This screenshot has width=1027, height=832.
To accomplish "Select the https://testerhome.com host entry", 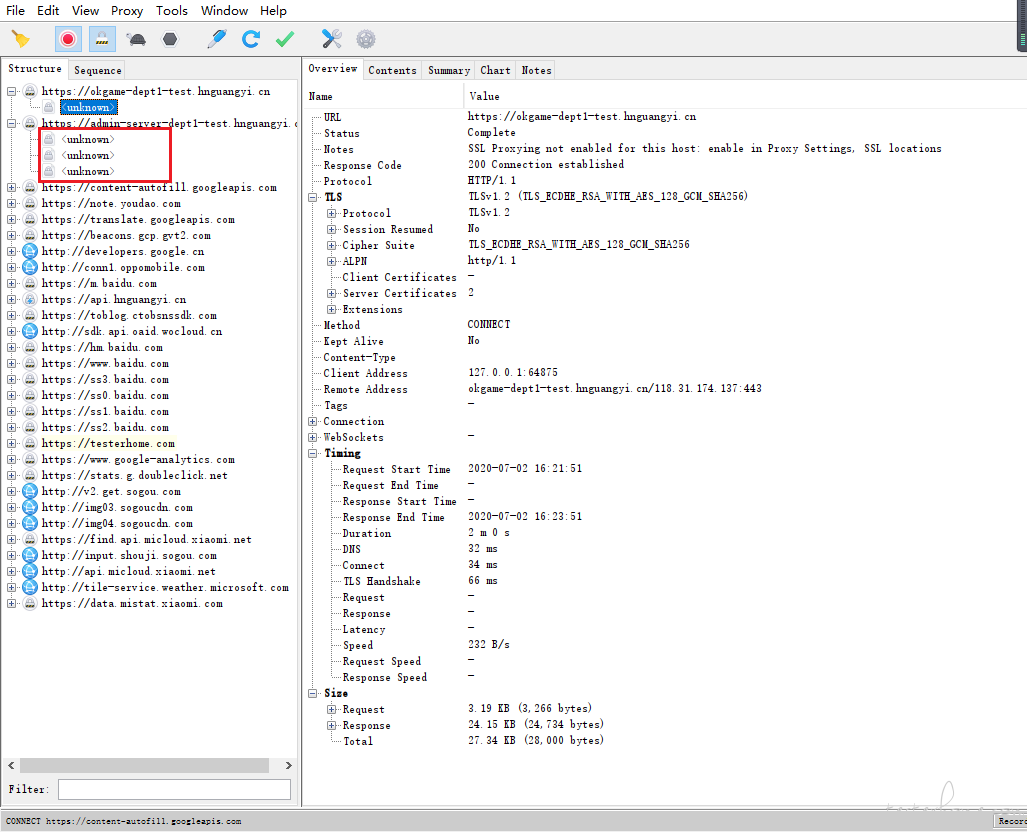I will (x=108, y=444).
